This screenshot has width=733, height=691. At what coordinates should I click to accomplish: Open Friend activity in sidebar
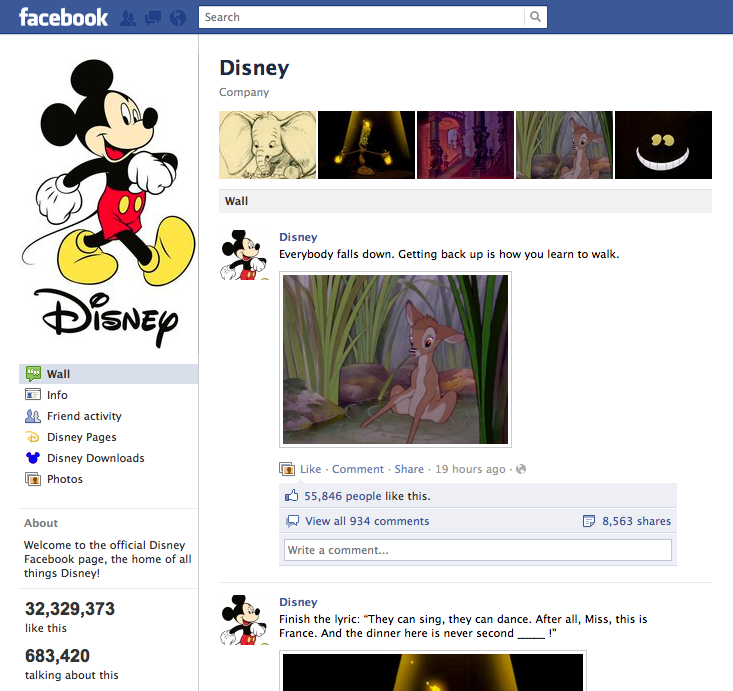(x=108, y=416)
